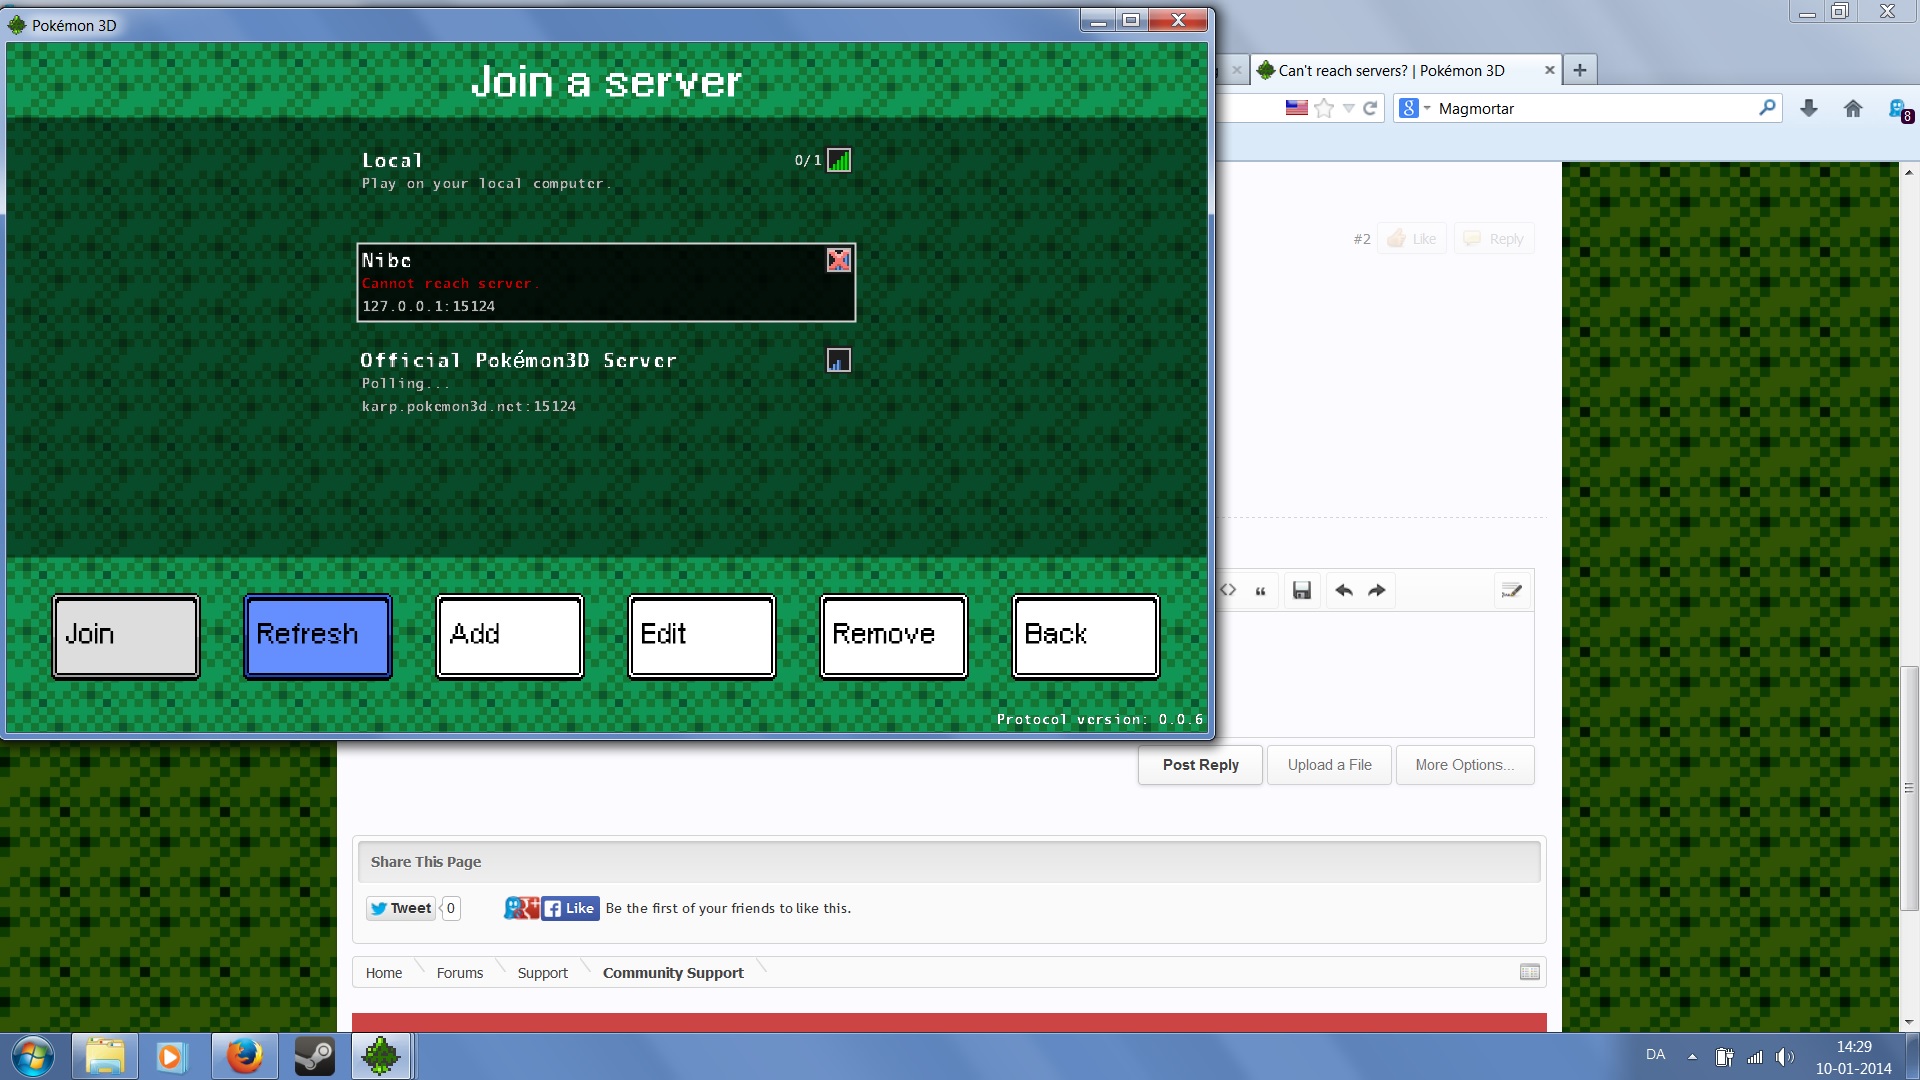Select the Official Pokémon3D Server entry
The height and width of the screenshot is (1080, 1920).
coord(606,382)
